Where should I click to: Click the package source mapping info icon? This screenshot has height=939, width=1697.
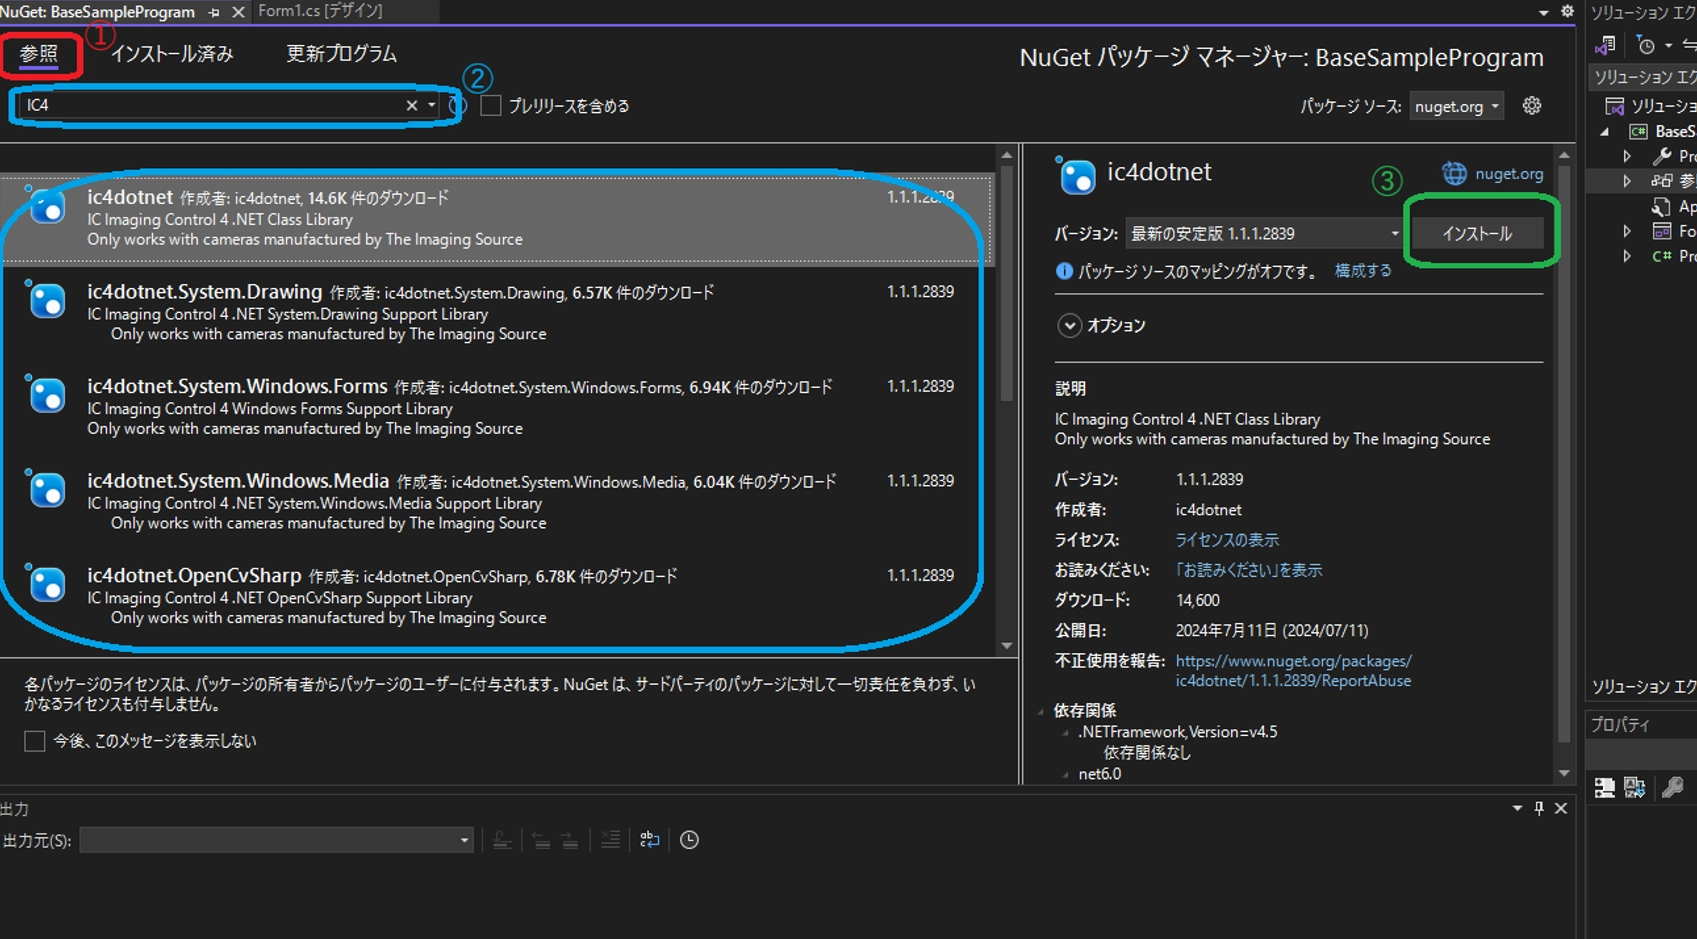coord(1064,272)
